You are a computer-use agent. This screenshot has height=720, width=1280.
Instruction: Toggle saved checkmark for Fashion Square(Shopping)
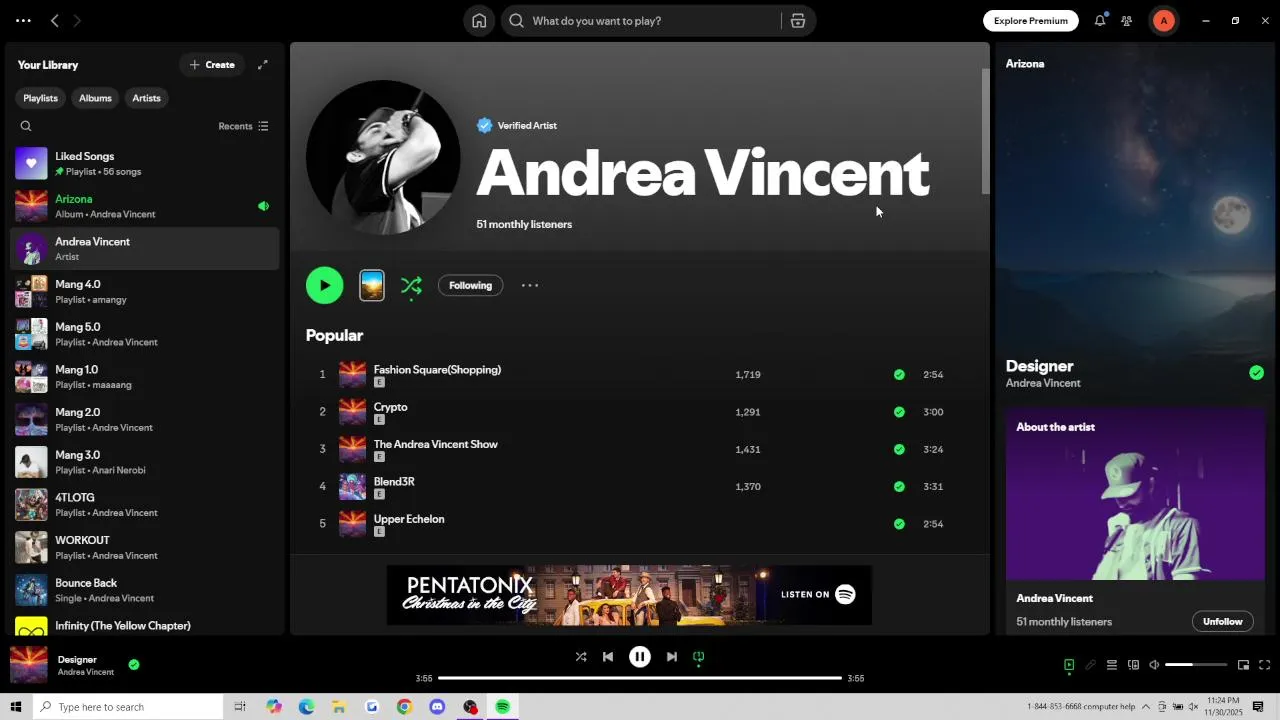[x=899, y=375]
